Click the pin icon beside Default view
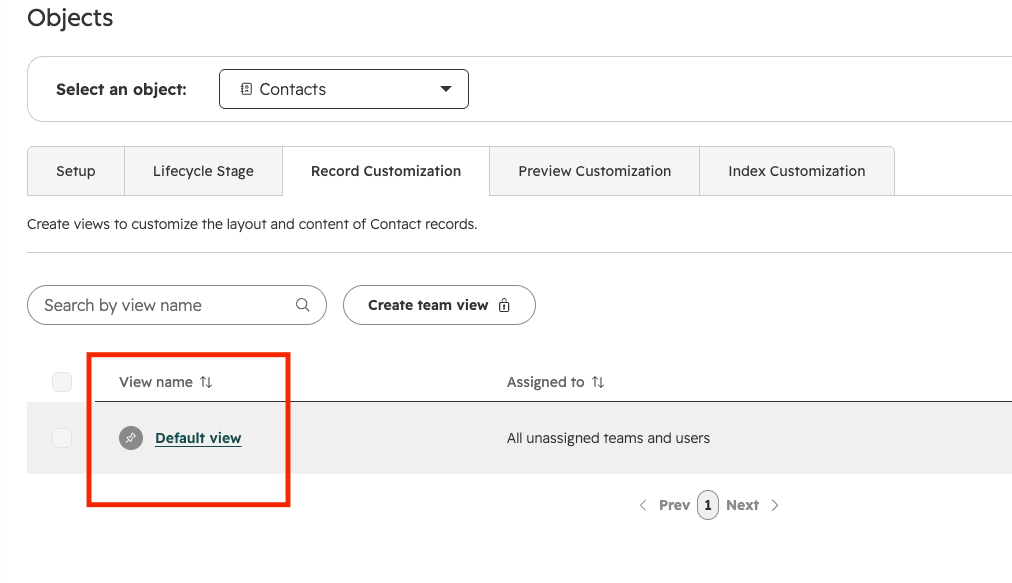Viewport: 1012px width, 583px height. point(130,438)
